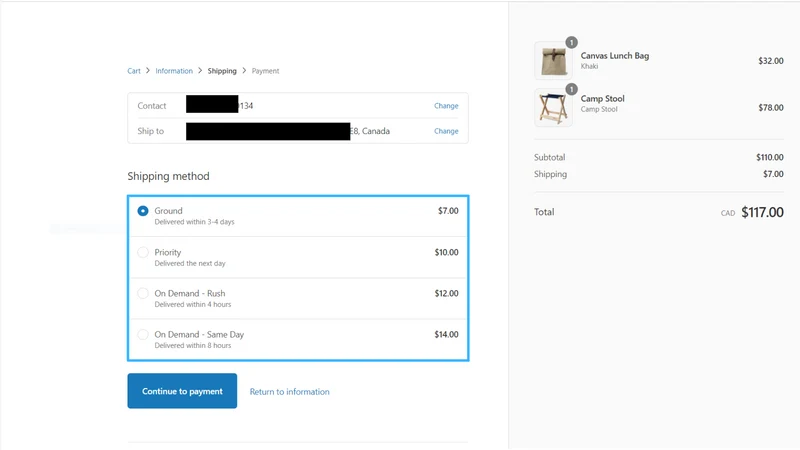Click the $14.00 Same Day price
Screen dimensions: 800x450
tap(446, 334)
